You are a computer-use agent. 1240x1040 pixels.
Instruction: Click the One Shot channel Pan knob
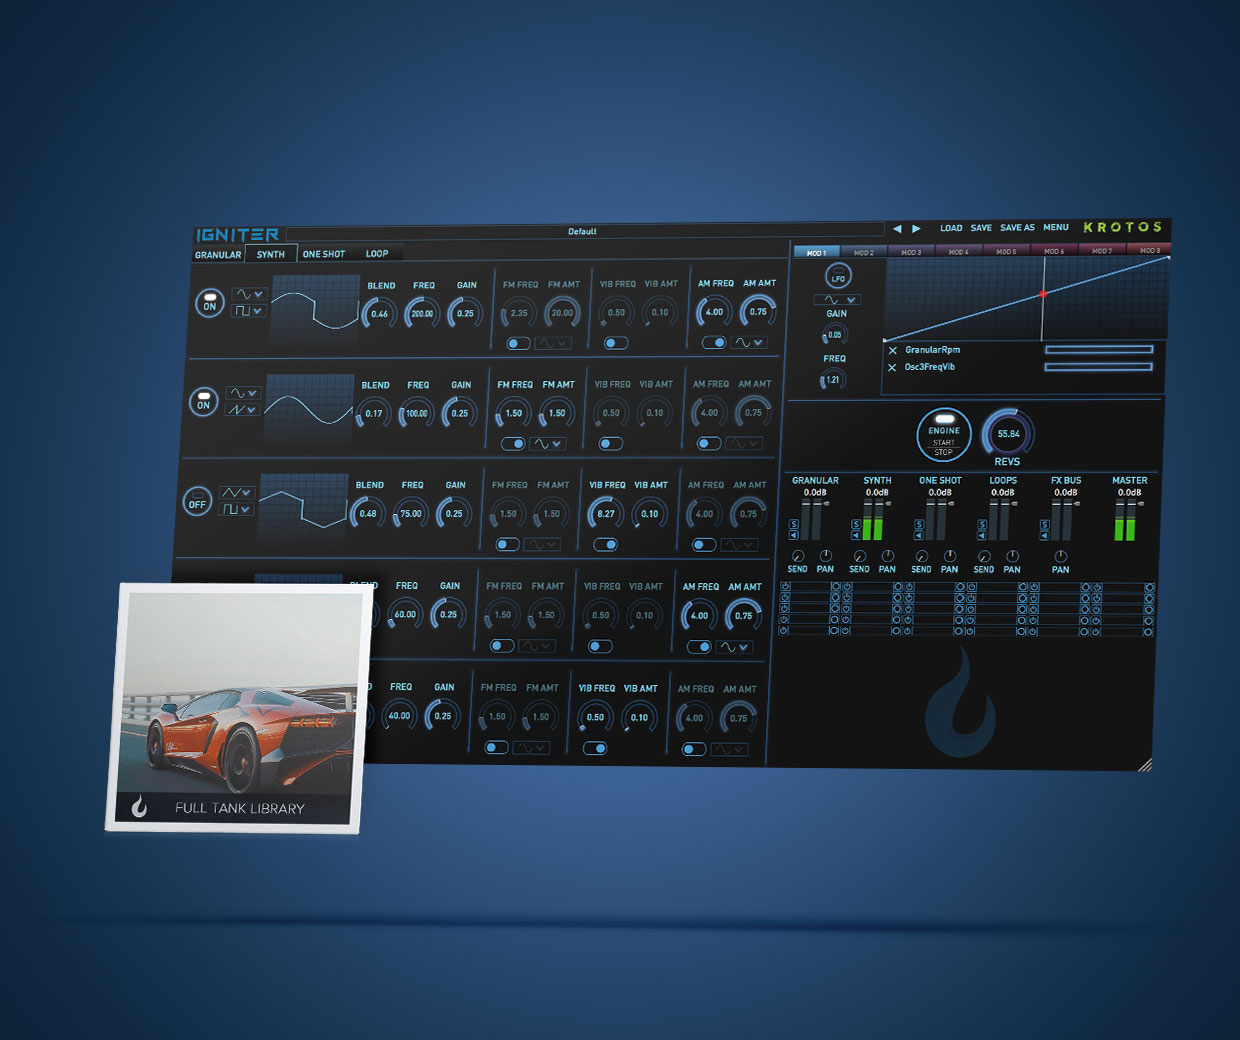(x=950, y=556)
